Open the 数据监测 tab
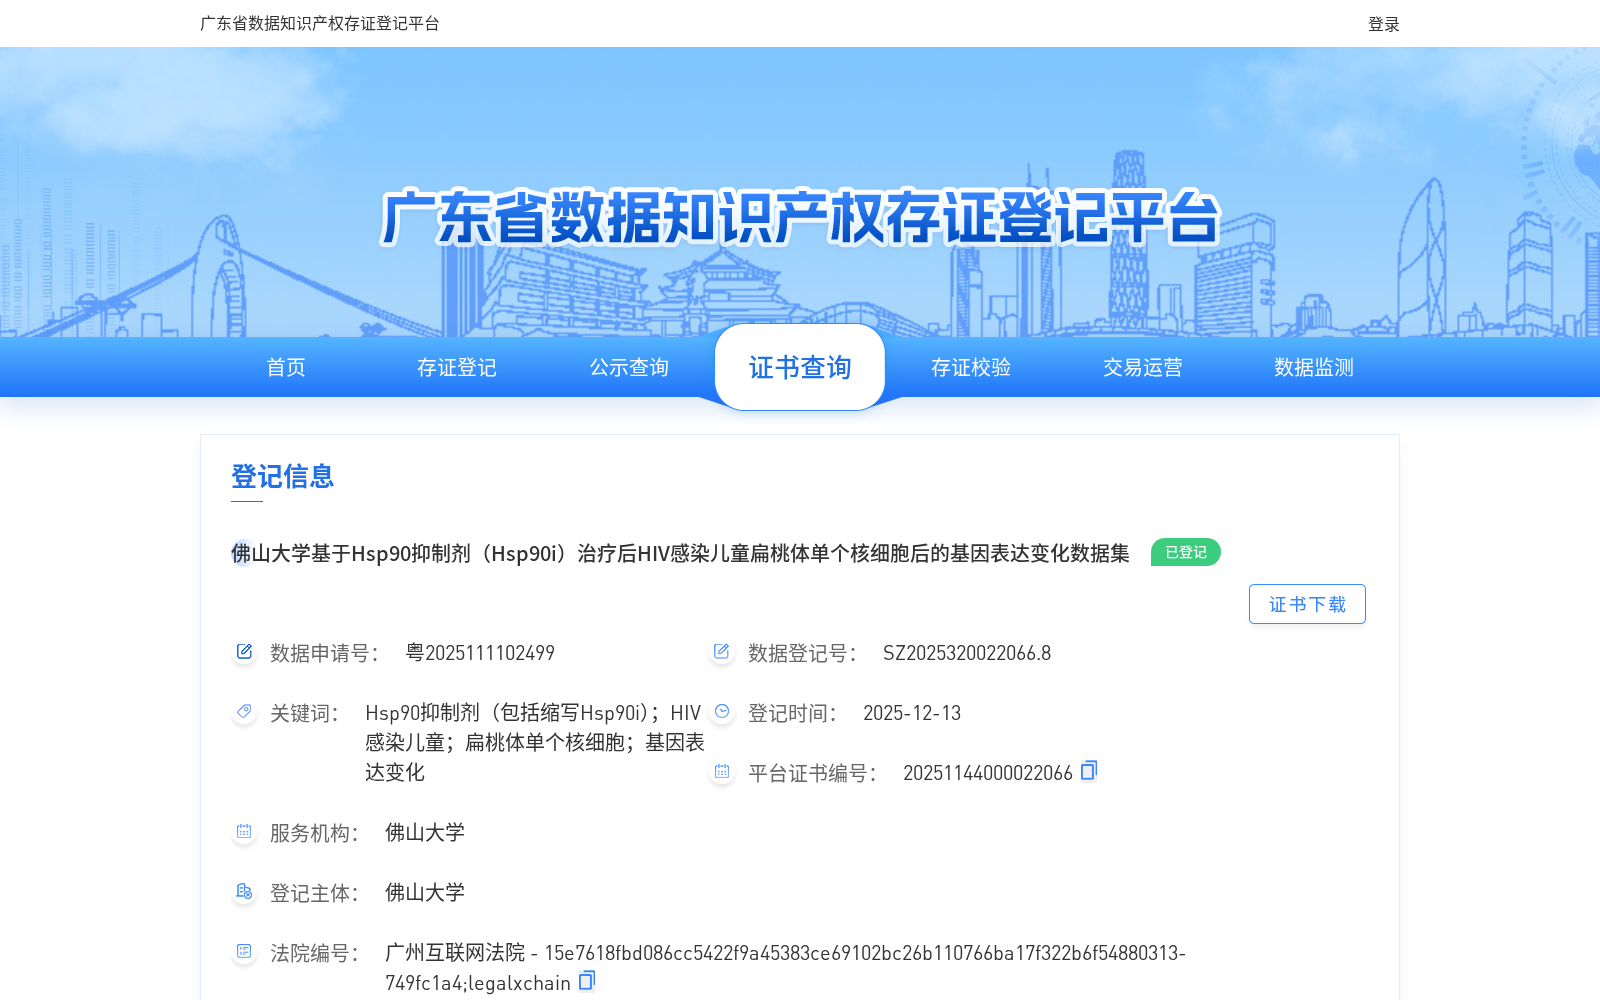The image size is (1600, 1000). [x=1314, y=368]
